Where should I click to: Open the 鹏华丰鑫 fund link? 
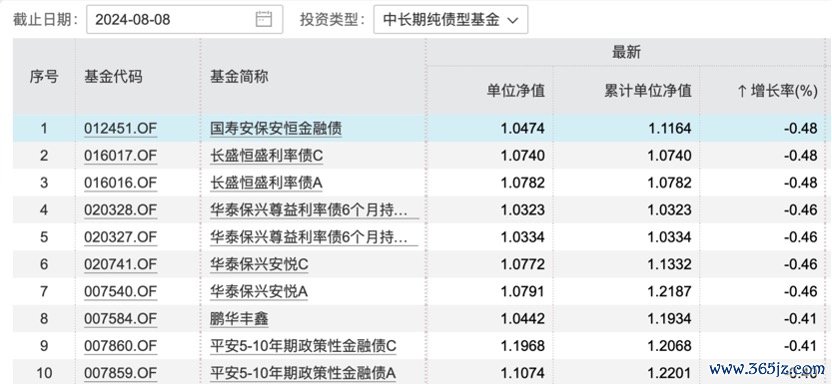pyautogui.click(x=239, y=319)
